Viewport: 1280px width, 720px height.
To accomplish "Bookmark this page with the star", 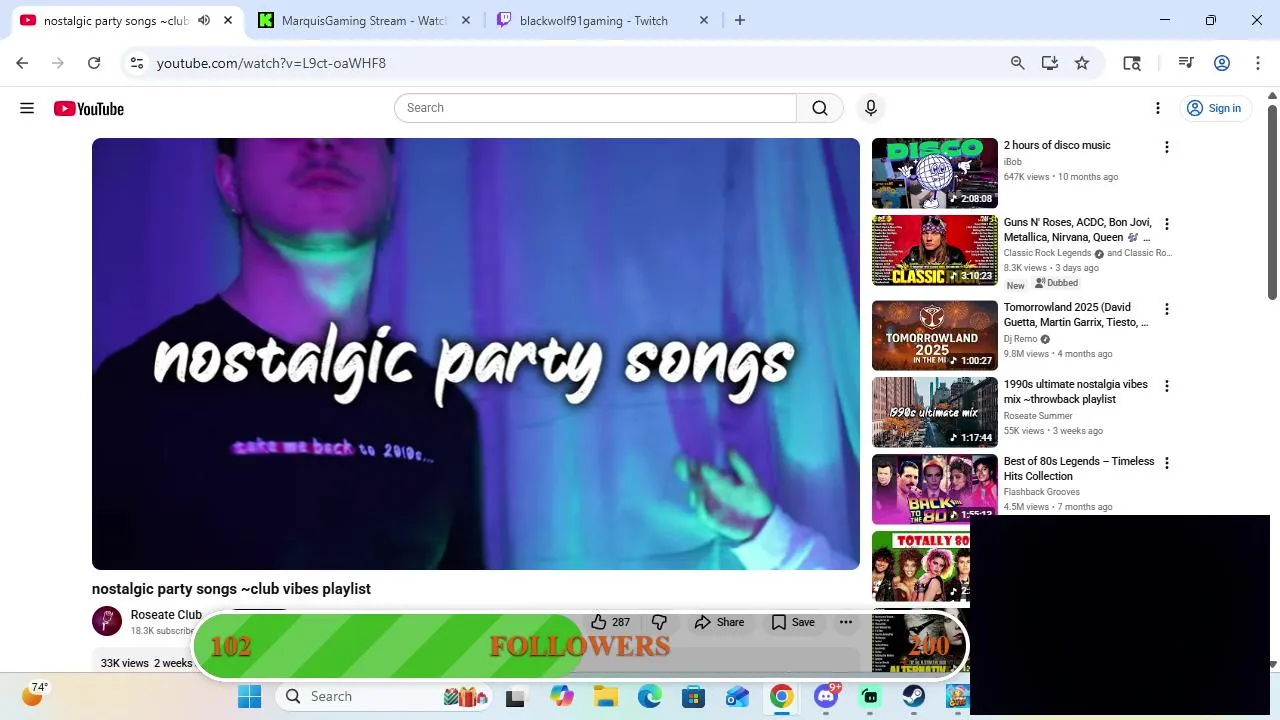I will (x=1082, y=63).
